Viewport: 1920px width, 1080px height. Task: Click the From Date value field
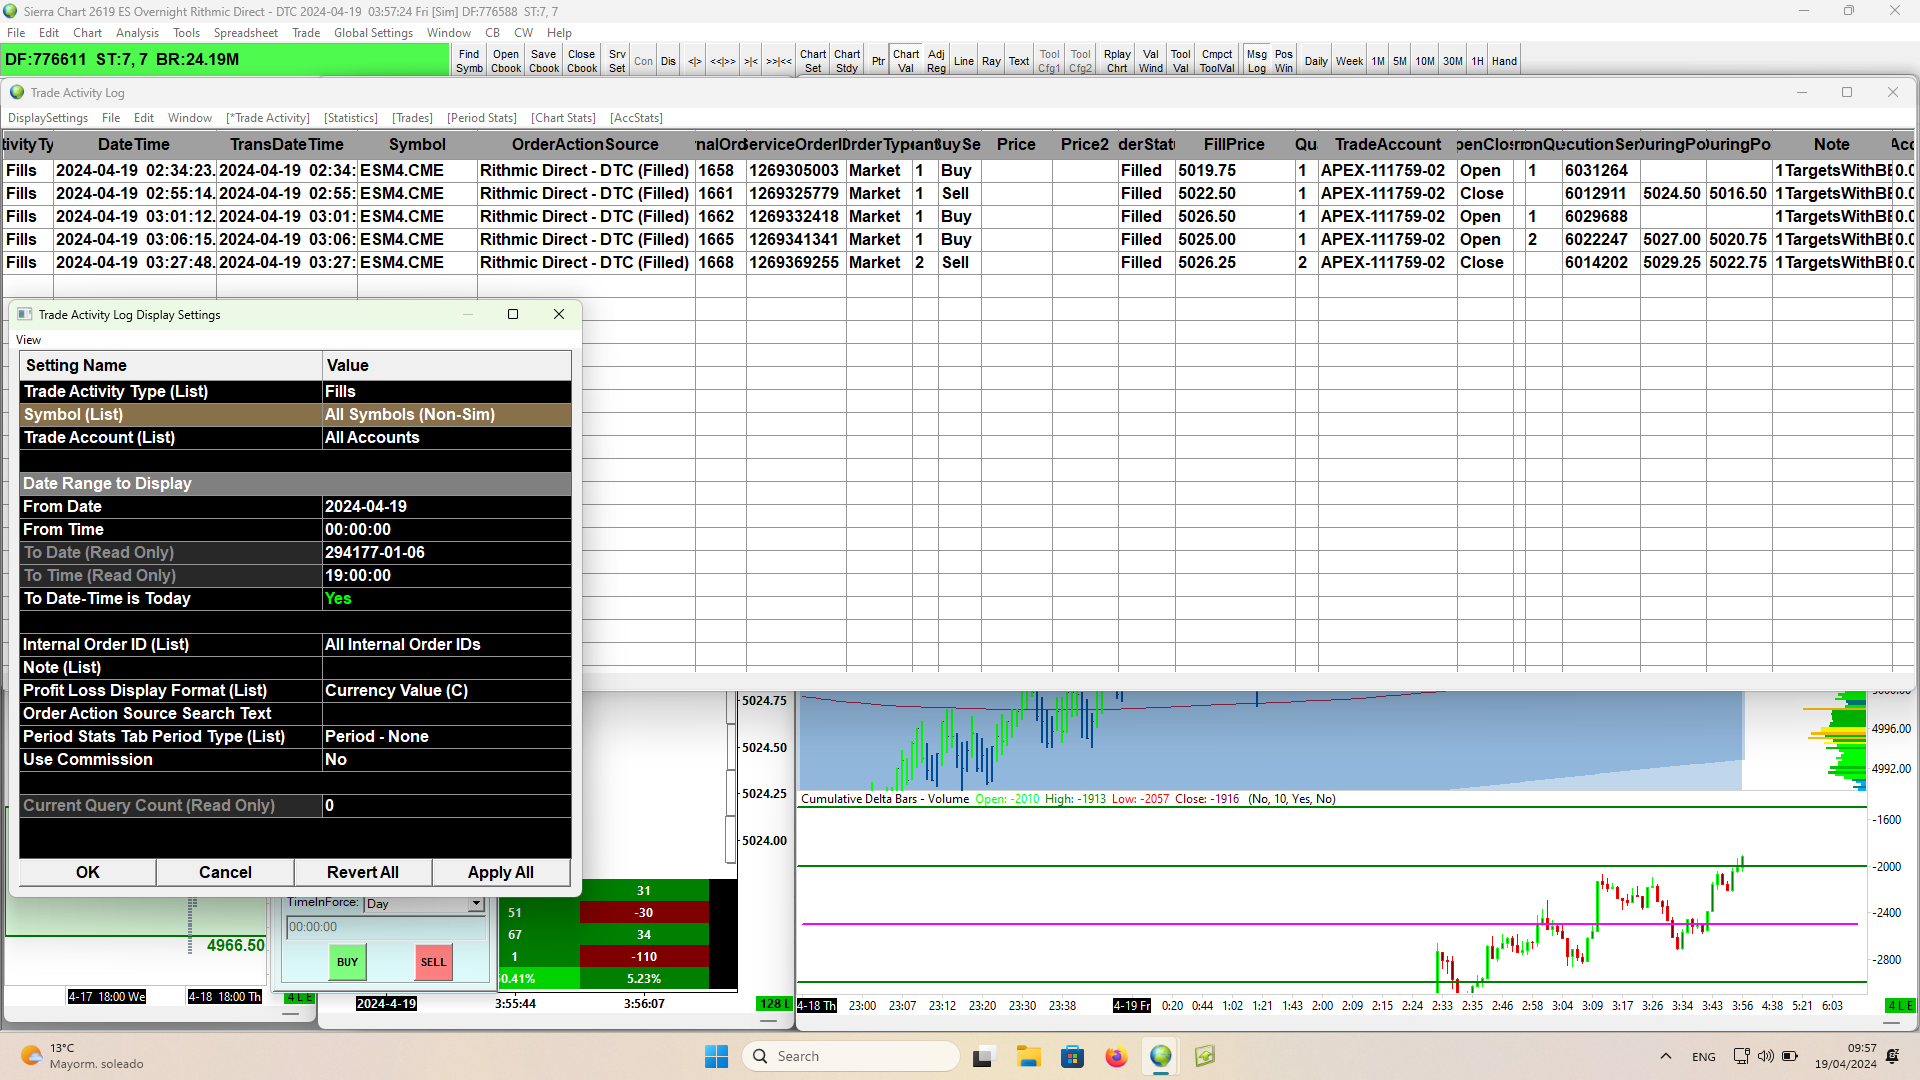(x=445, y=506)
